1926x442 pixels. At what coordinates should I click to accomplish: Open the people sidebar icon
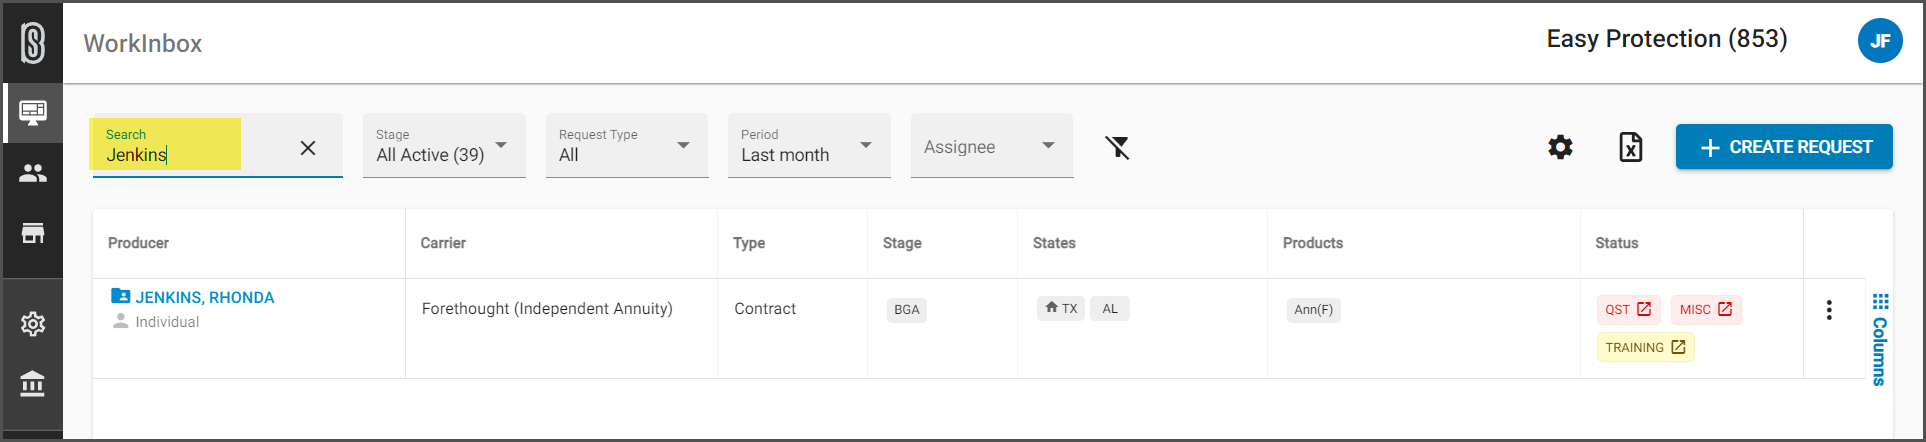pos(33,173)
